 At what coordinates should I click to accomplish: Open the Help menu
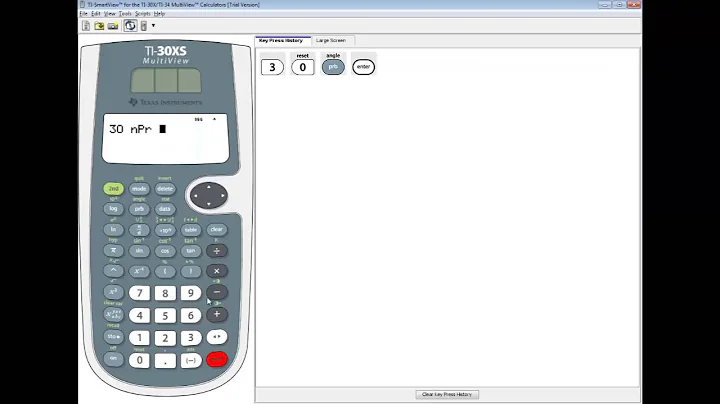(x=159, y=14)
